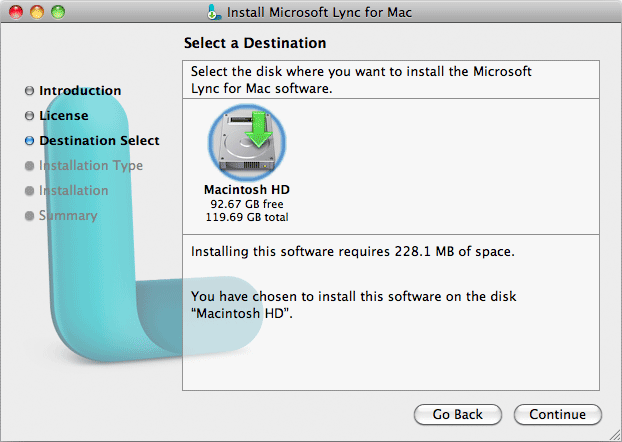
Task: Click the 'Macintosh HD' disk name
Action: click(247, 190)
